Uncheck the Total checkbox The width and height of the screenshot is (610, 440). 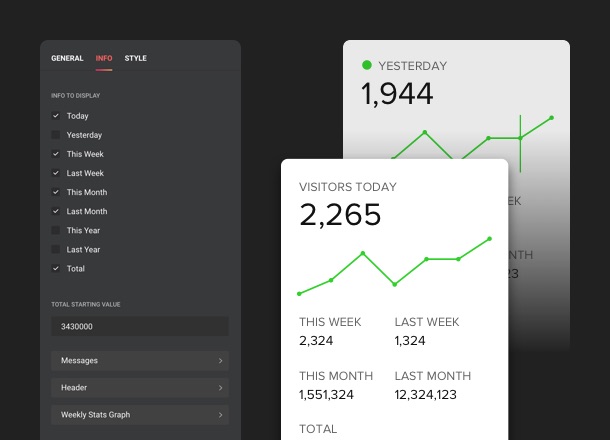coord(56,268)
